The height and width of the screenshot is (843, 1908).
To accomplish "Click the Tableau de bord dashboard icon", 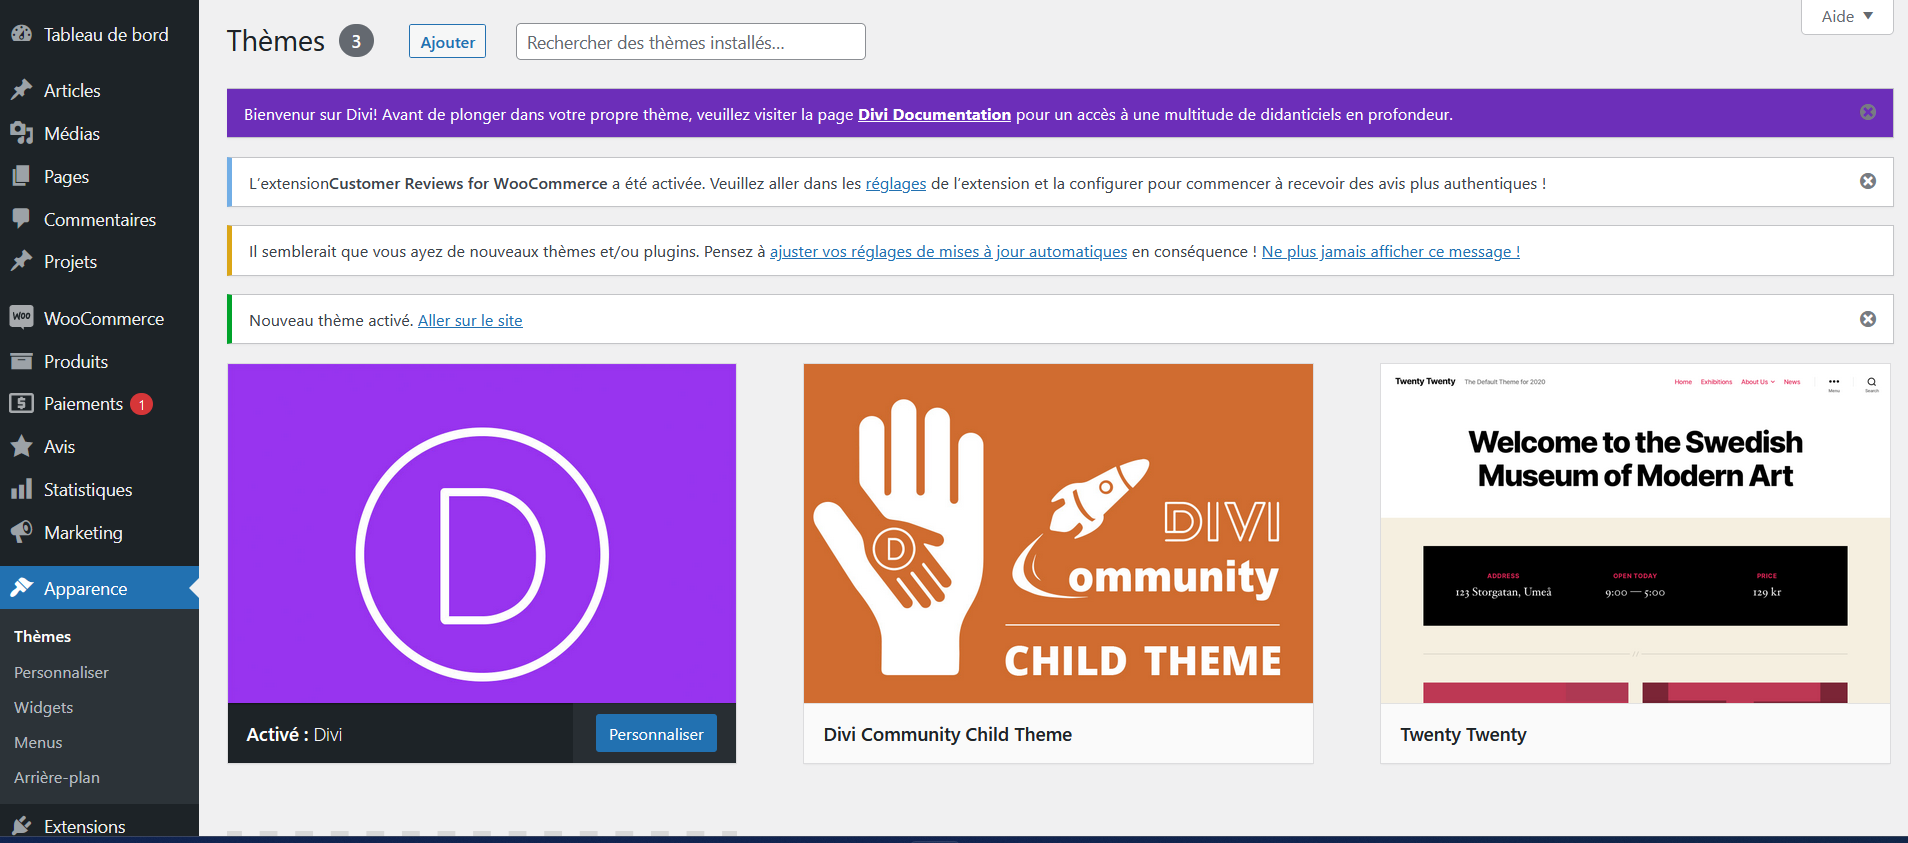I will click(21, 34).
